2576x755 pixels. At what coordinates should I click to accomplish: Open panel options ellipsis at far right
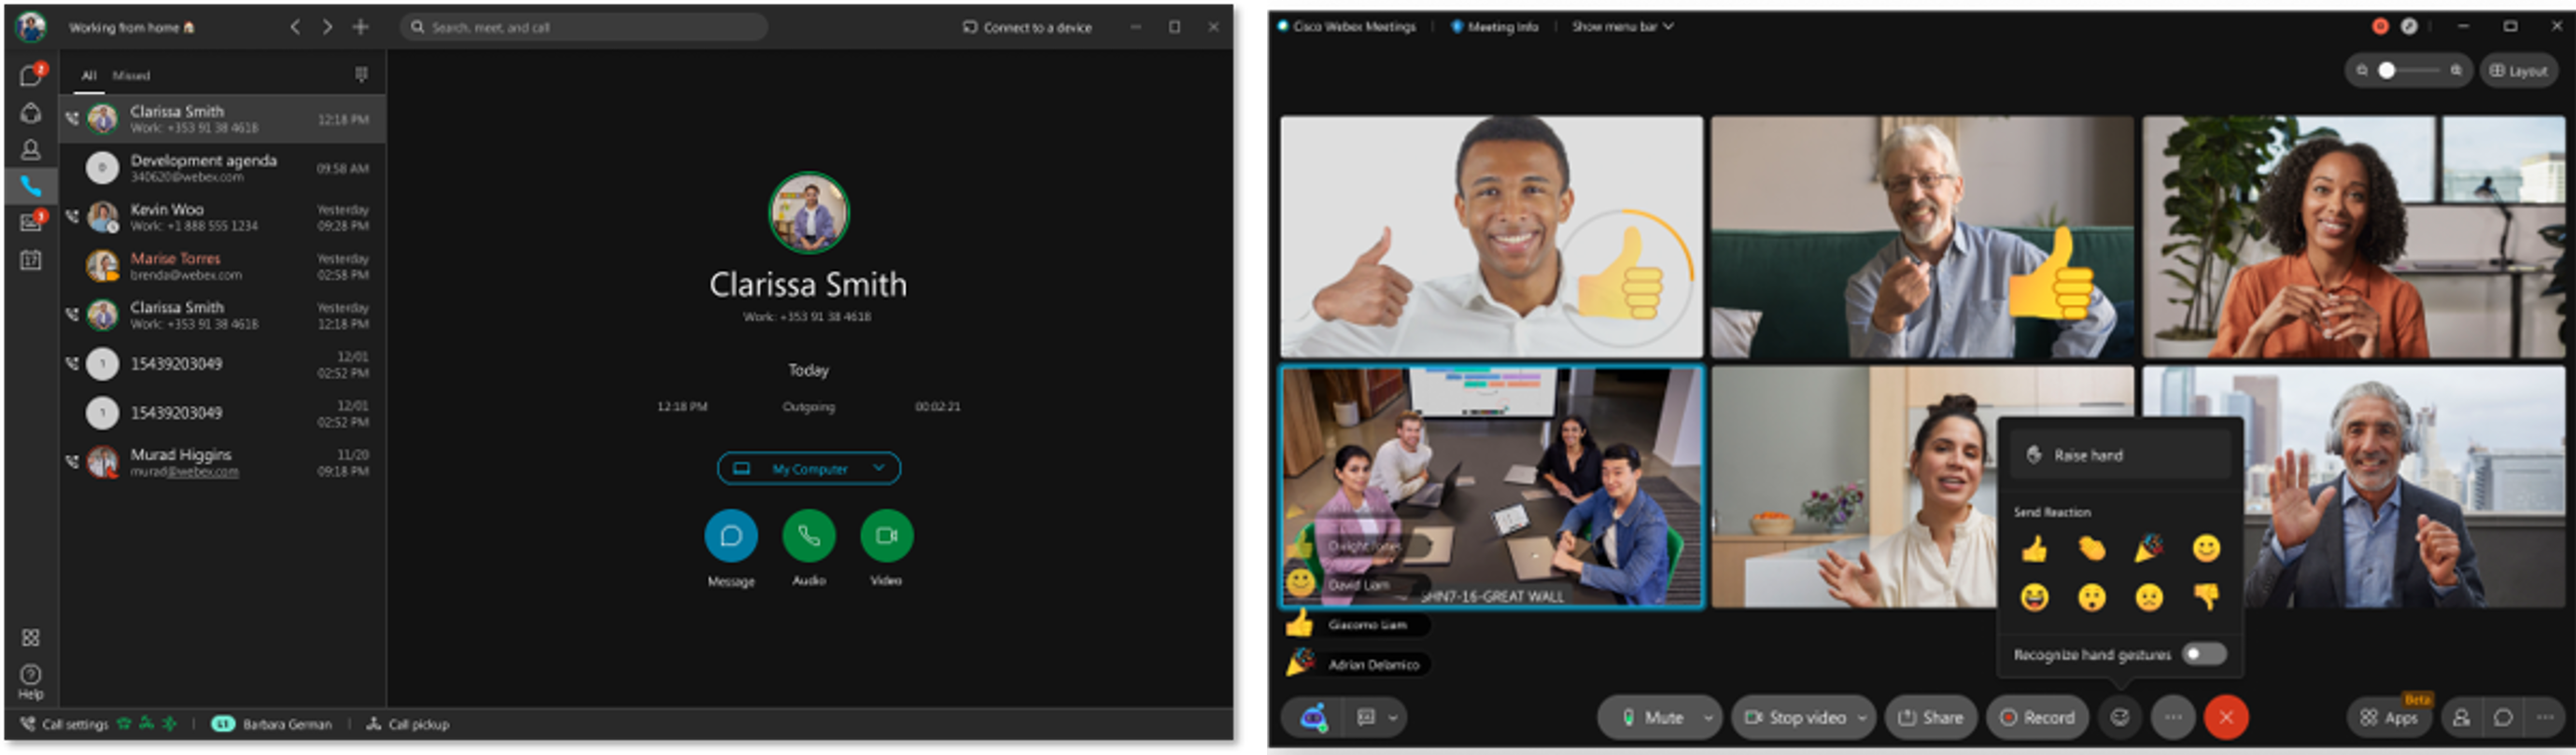click(x=2545, y=717)
